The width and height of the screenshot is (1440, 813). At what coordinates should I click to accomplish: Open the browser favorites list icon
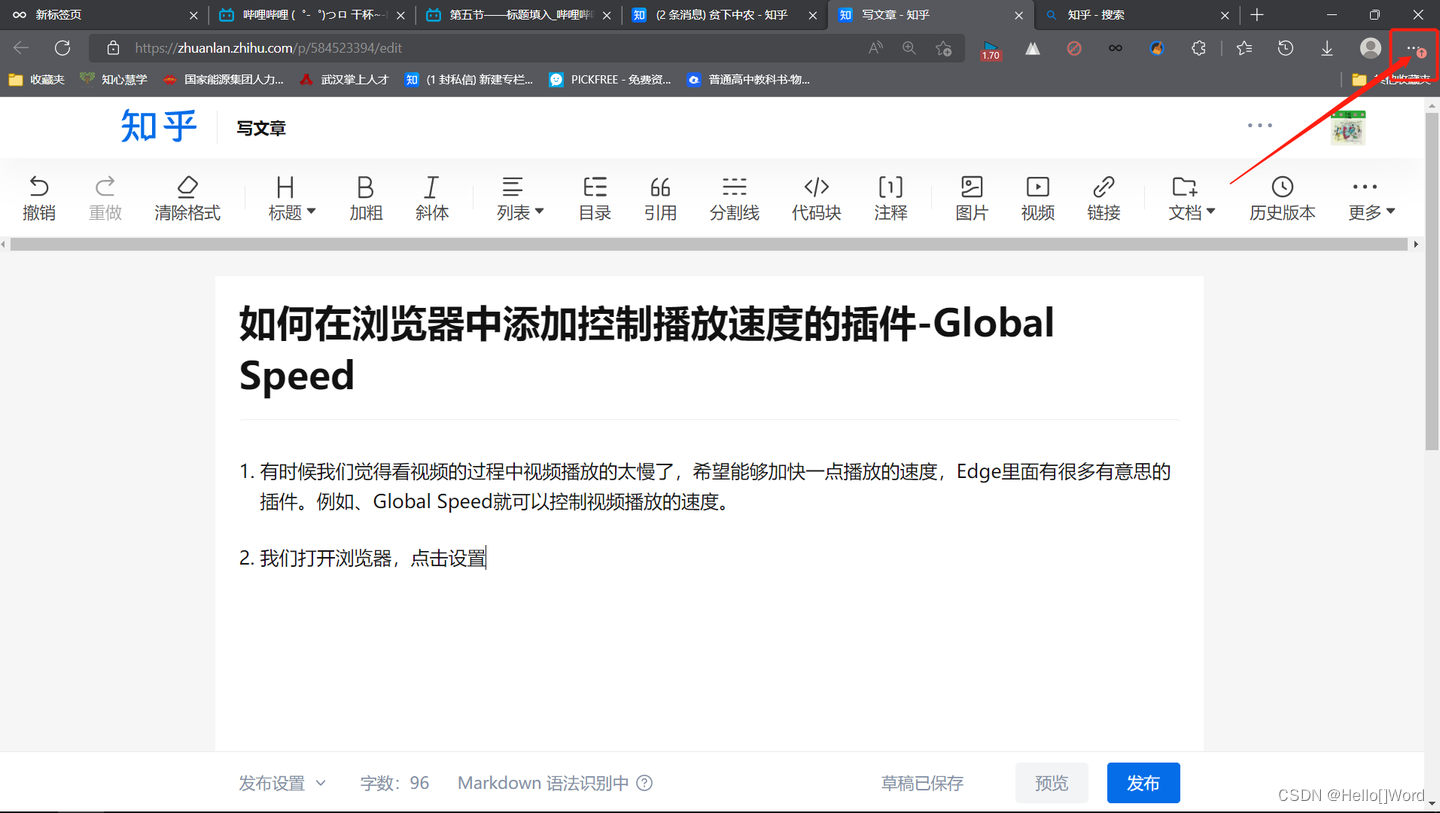point(1244,48)
